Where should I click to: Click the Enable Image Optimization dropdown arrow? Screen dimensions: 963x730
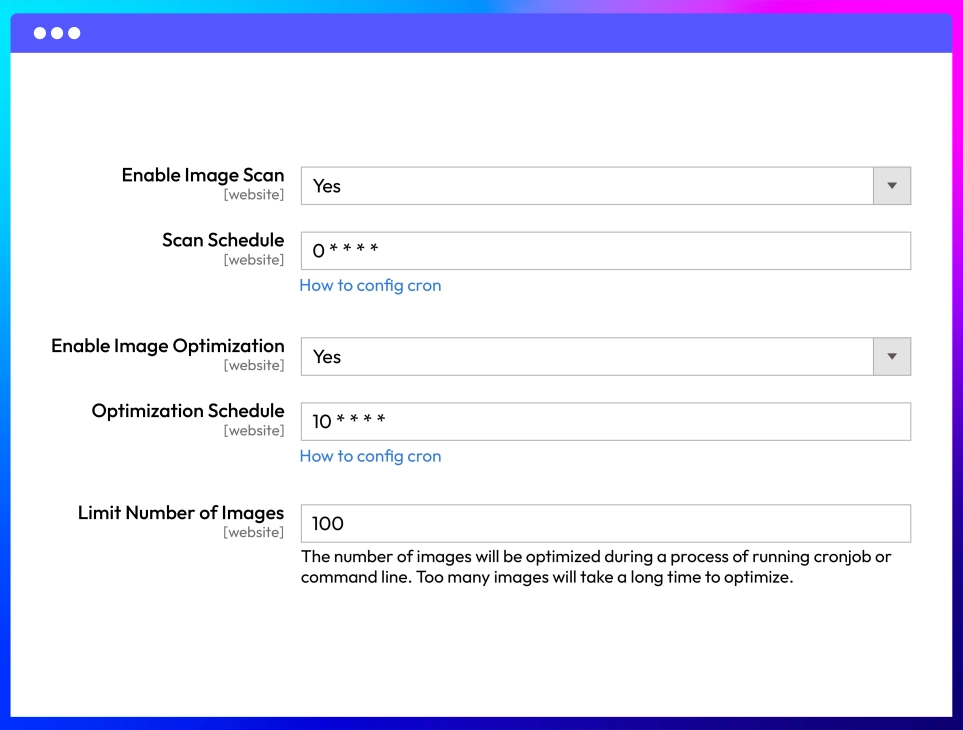tap(892, 357)
